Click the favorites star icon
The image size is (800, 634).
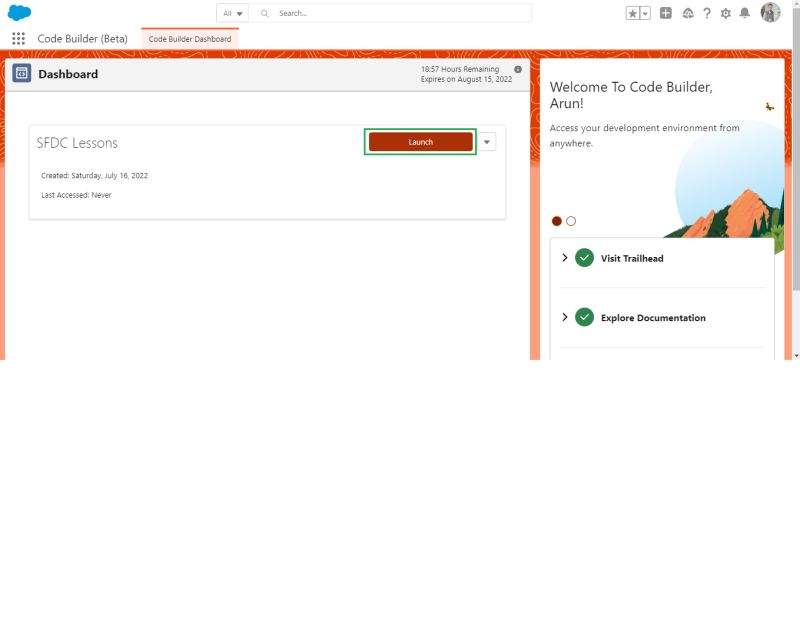[633, 13]
